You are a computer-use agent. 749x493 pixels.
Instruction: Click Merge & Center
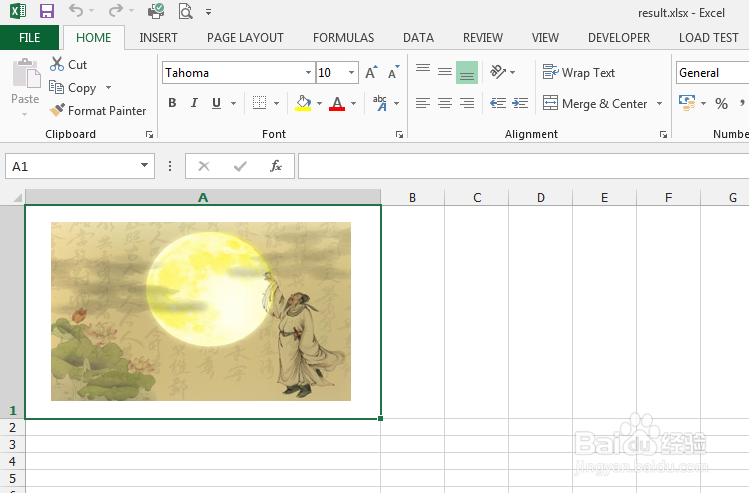click(x=595, y=104)
